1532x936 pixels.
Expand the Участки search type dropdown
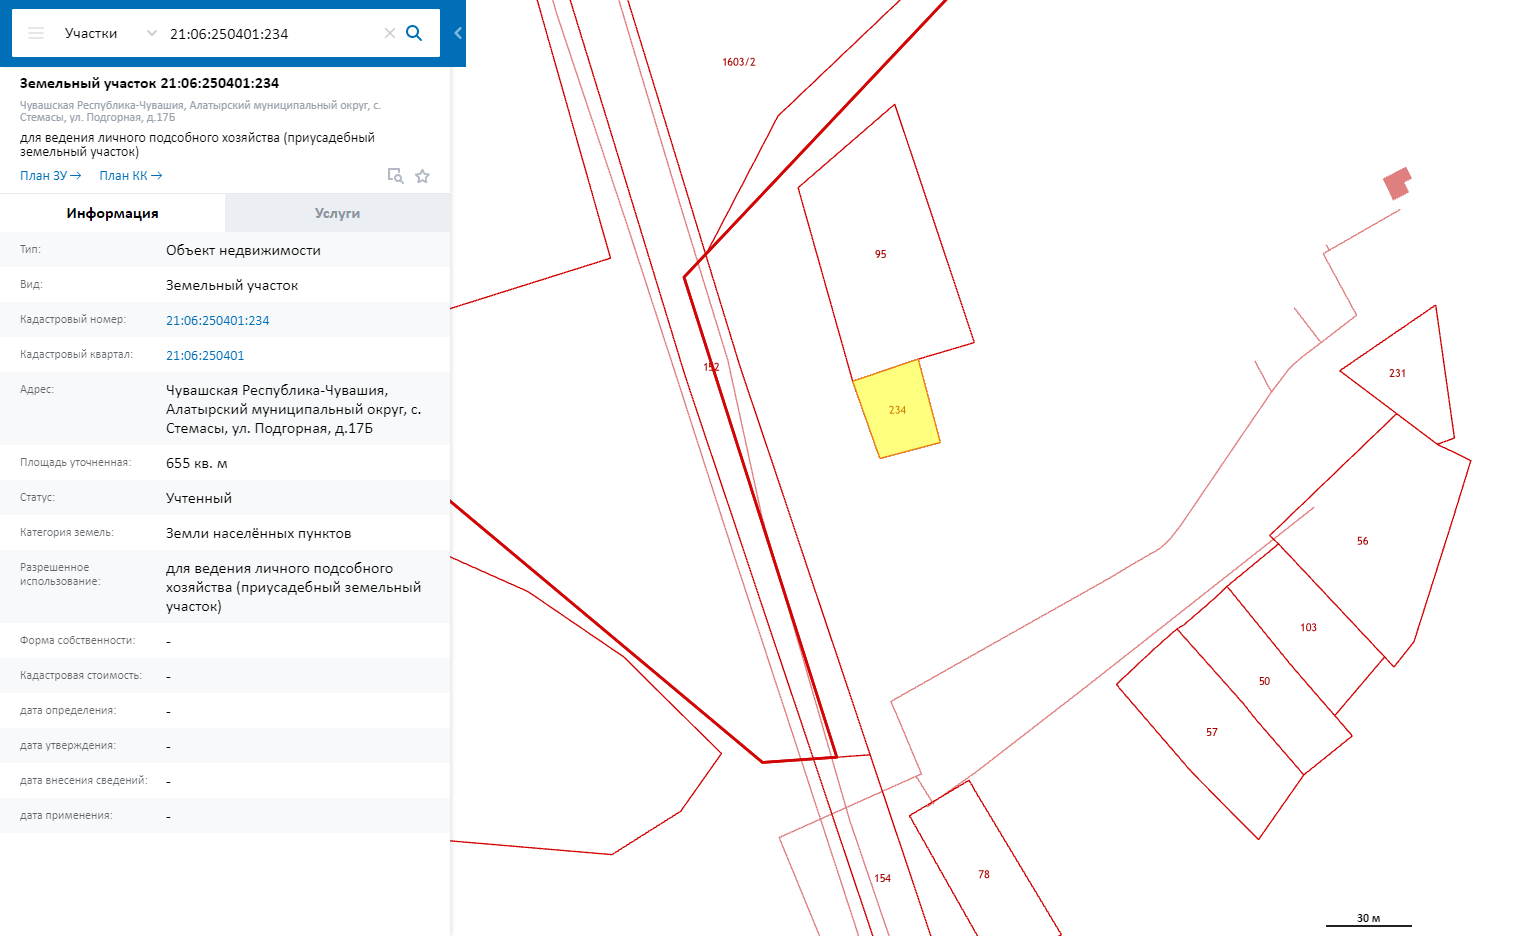point(152,33)
